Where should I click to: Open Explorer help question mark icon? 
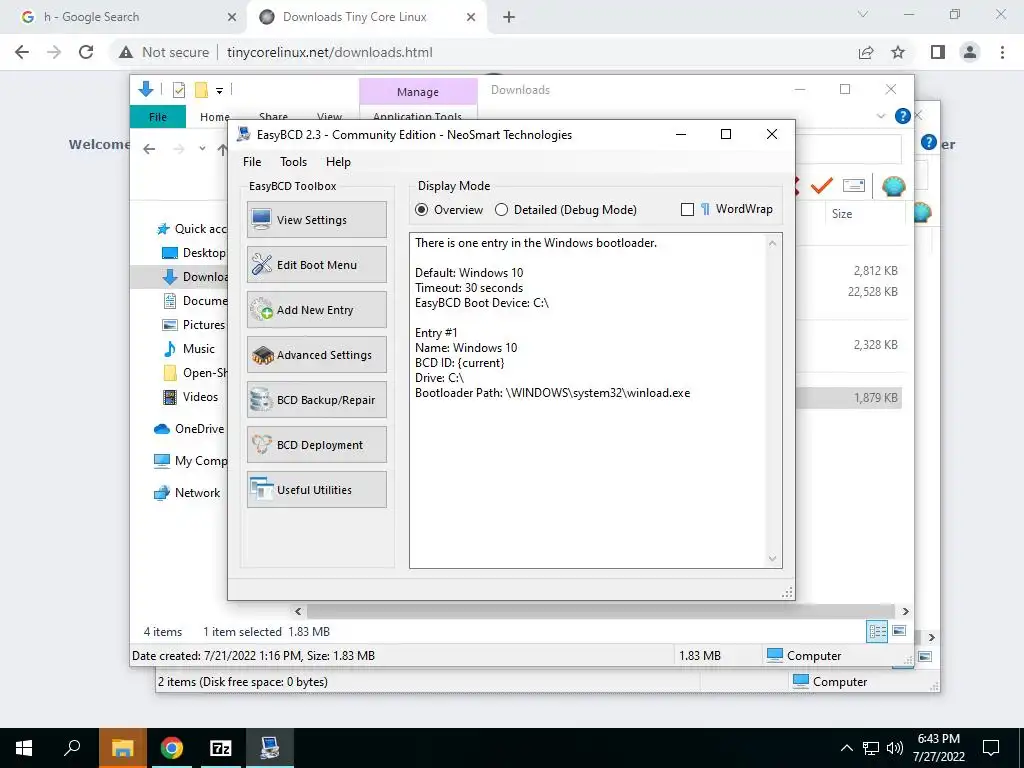pos(903,116)
